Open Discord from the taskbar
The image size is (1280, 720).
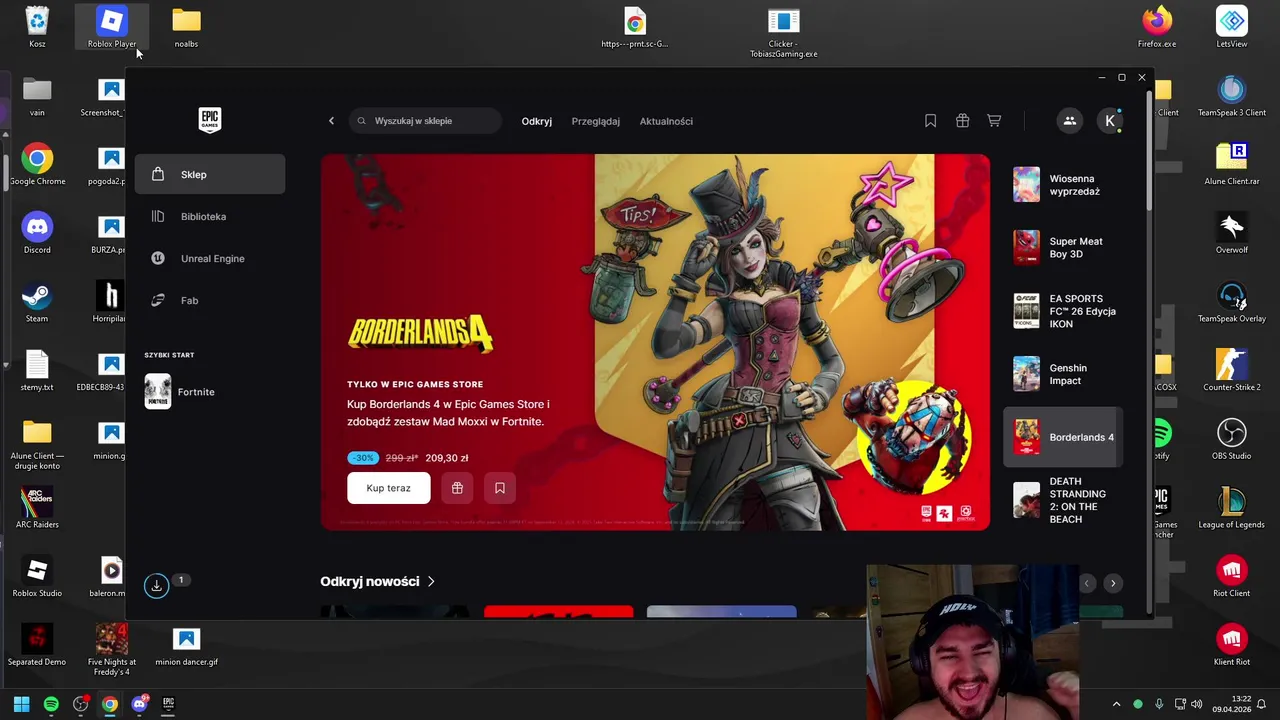139,704
